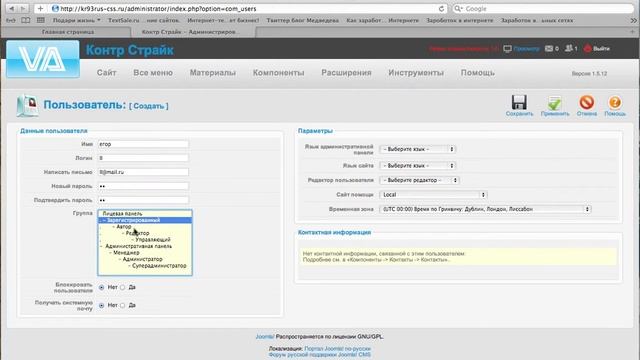Open Портал Joomla! по-русски link
Viewport: 640px width, 360px height.
pyautogui.click(x=338, y=349)
